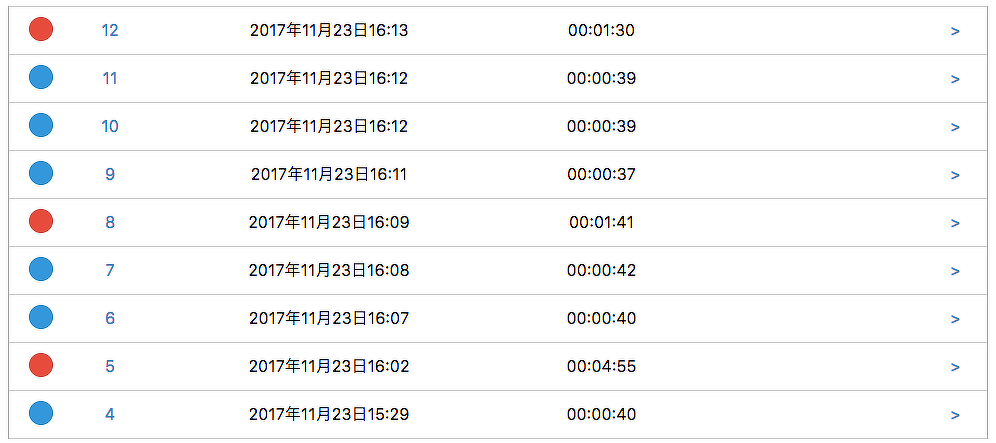Open build number 11 link
This screenshot has width=996, height=443.
point(110,78)
